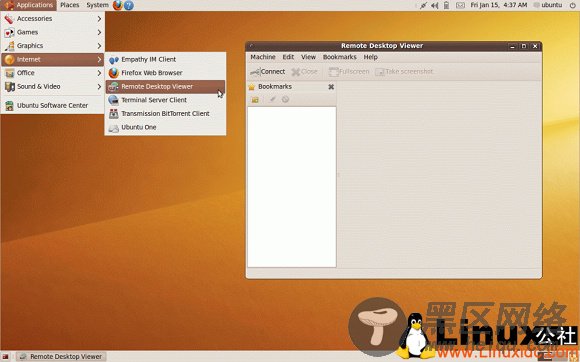
Task: Expand the Graphics submenu
Action: [x=53, y=46]
